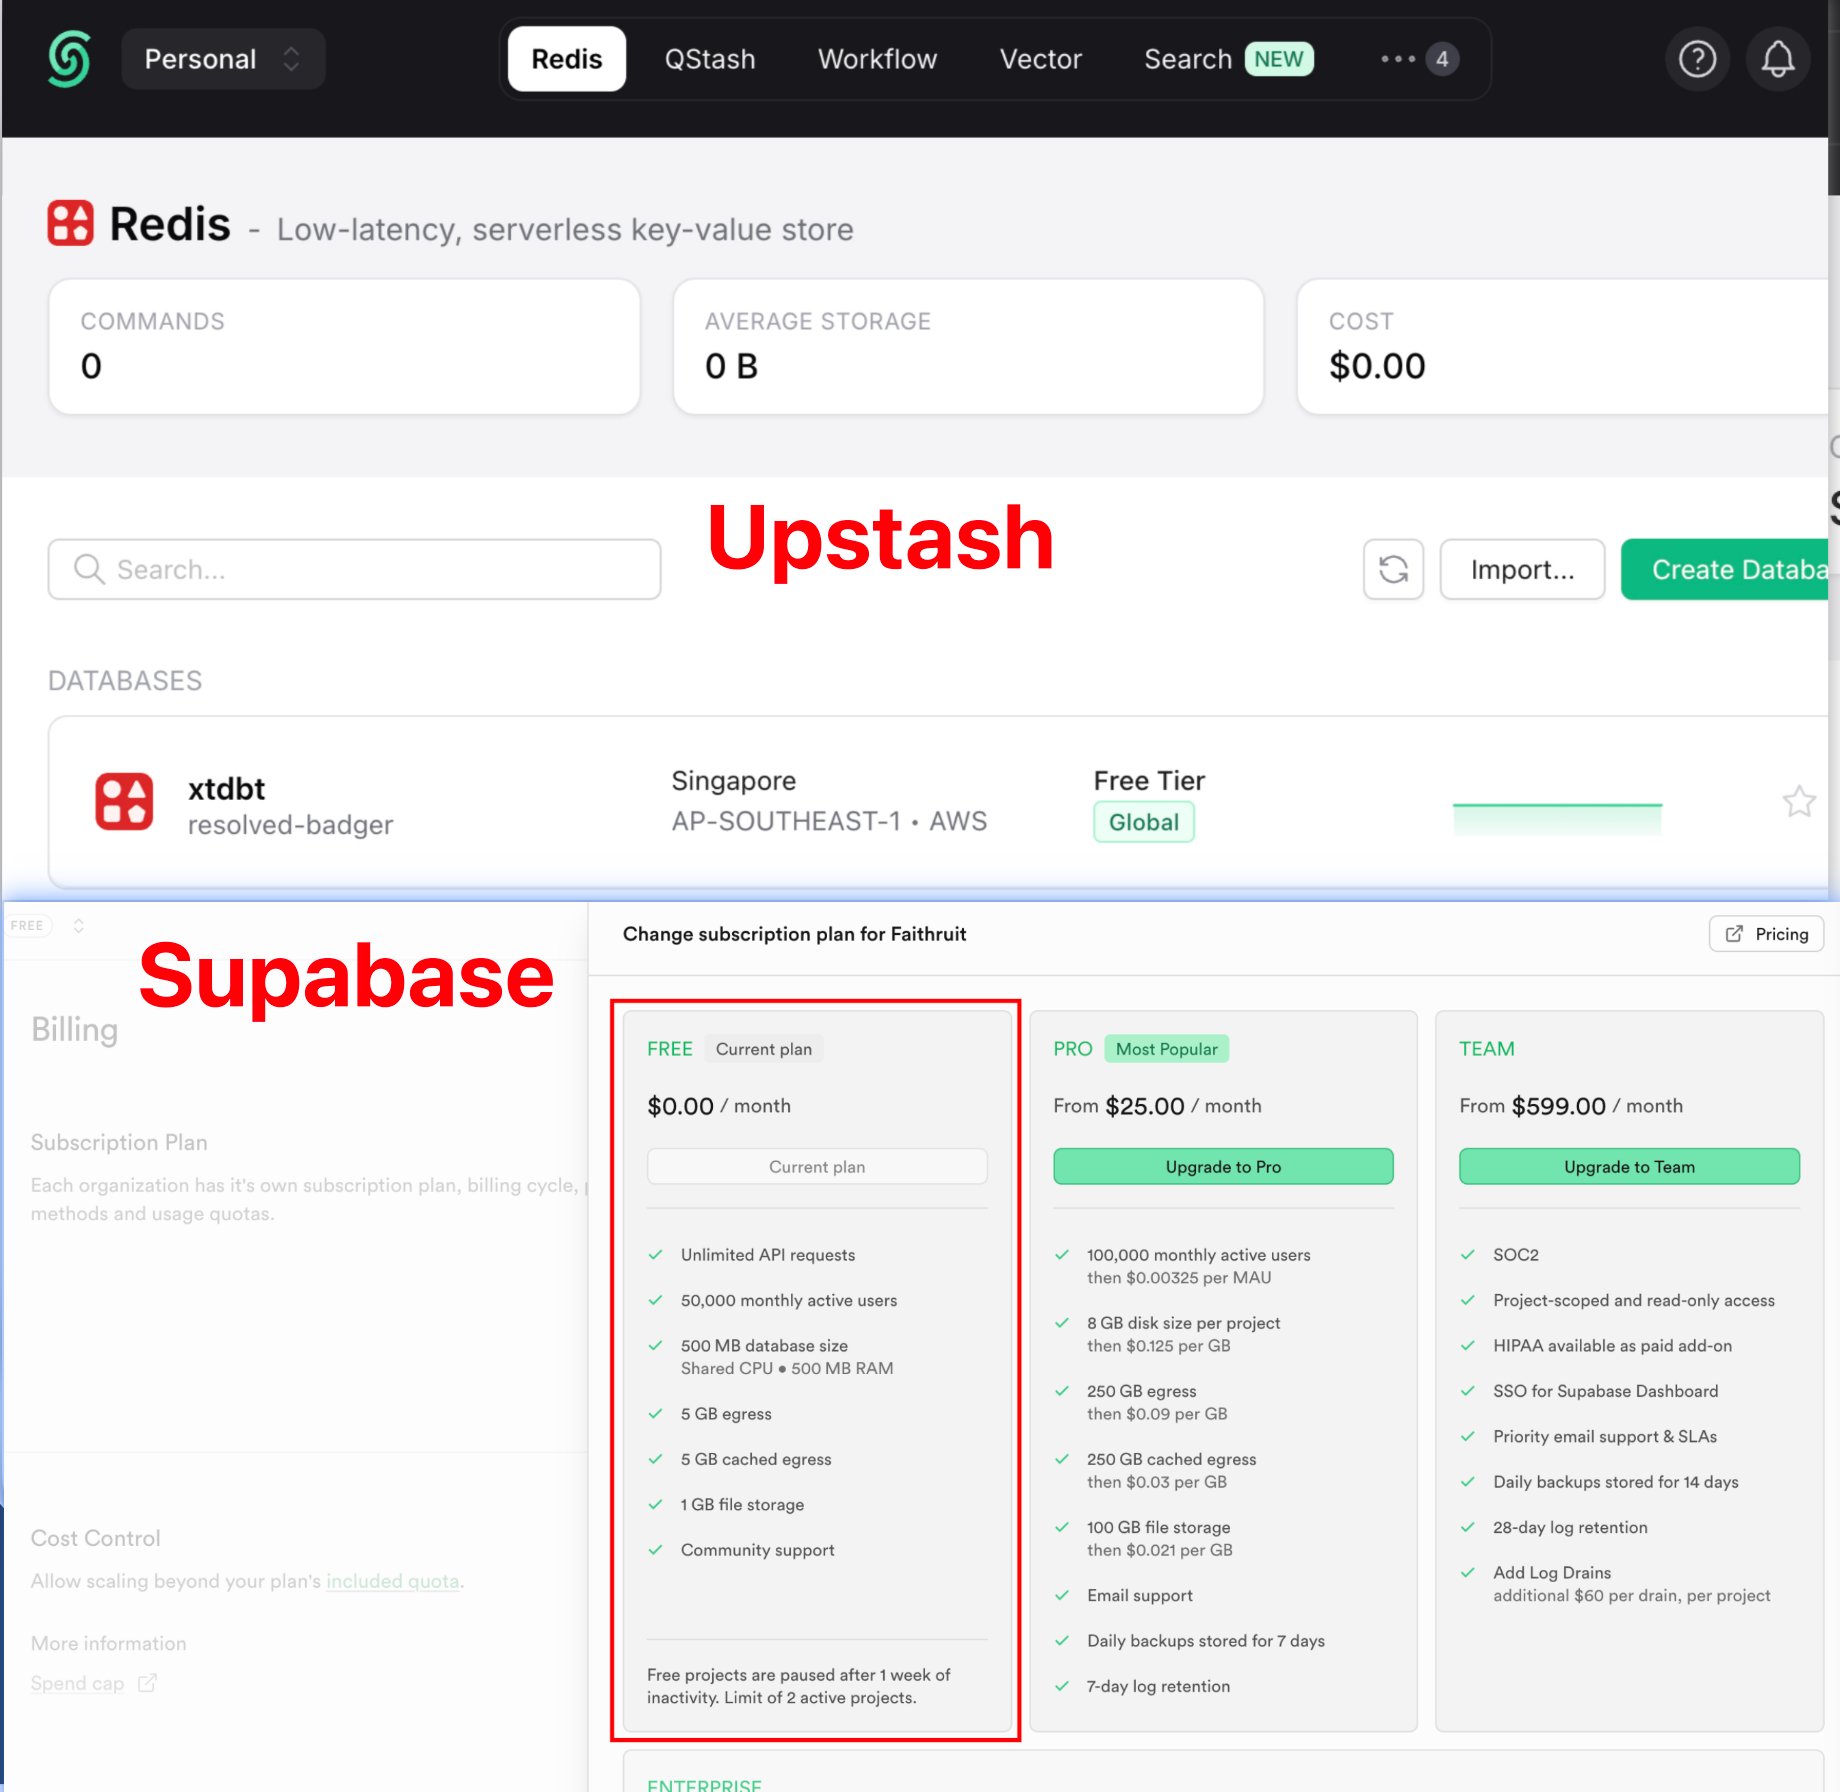Screen dimensions: 1840x1792
Task: Favorite the xtdbt database using the star
Action: click(1799, 800)
